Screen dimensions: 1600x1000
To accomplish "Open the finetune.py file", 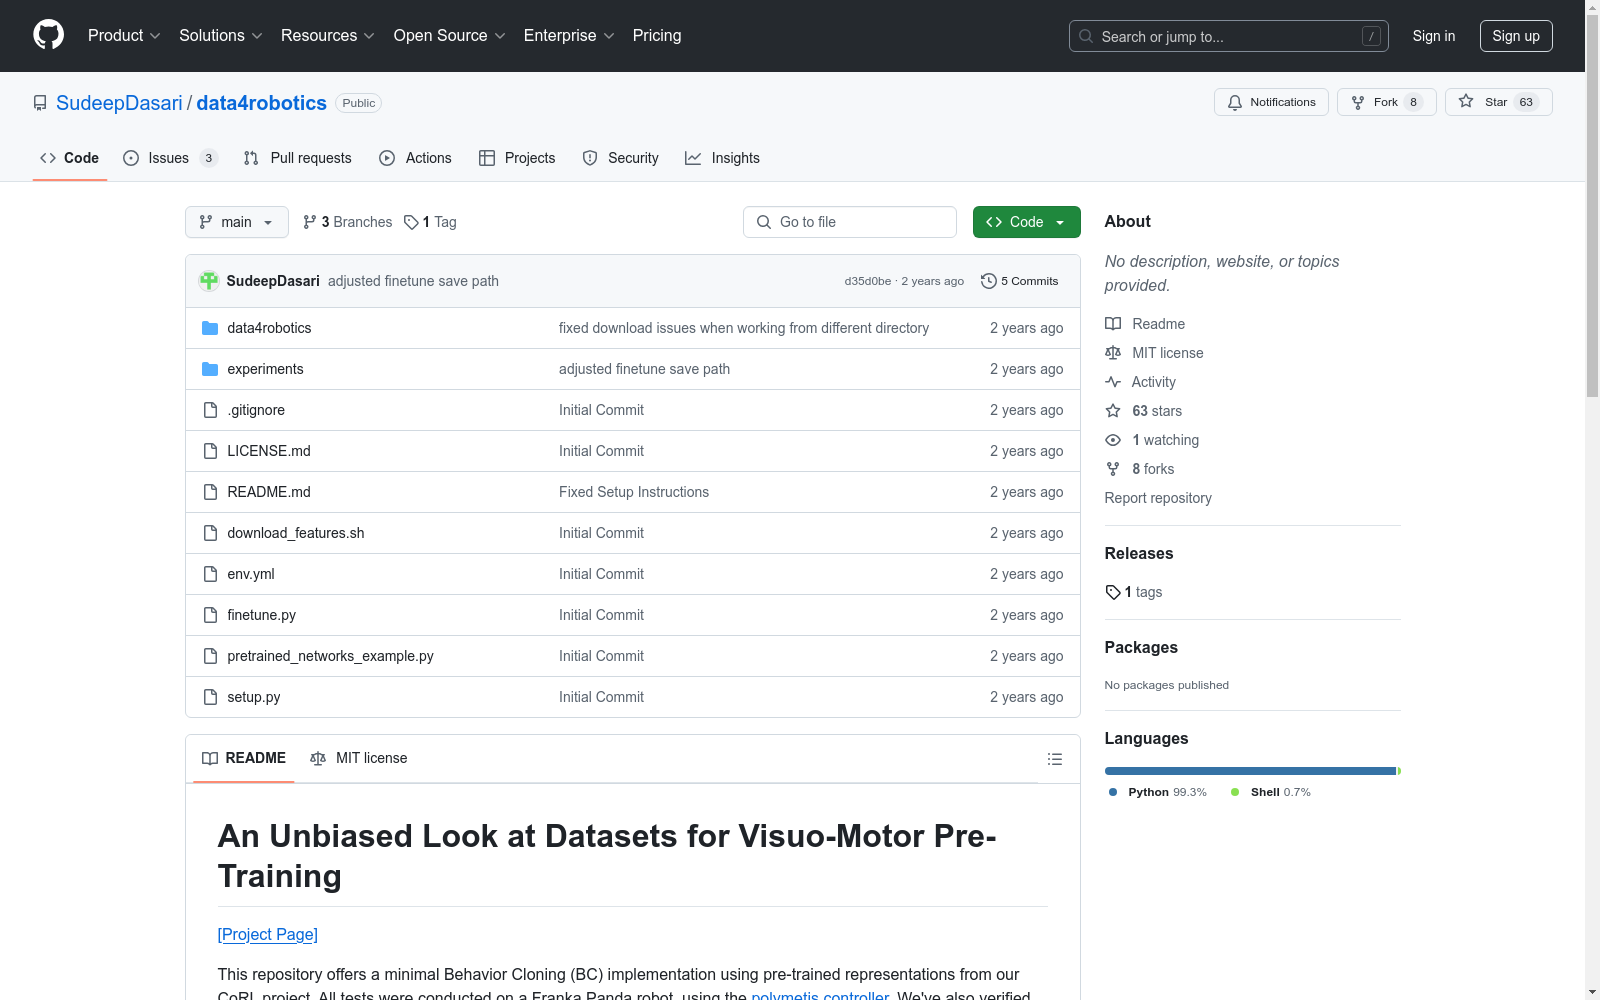I will tap(262, 615).
